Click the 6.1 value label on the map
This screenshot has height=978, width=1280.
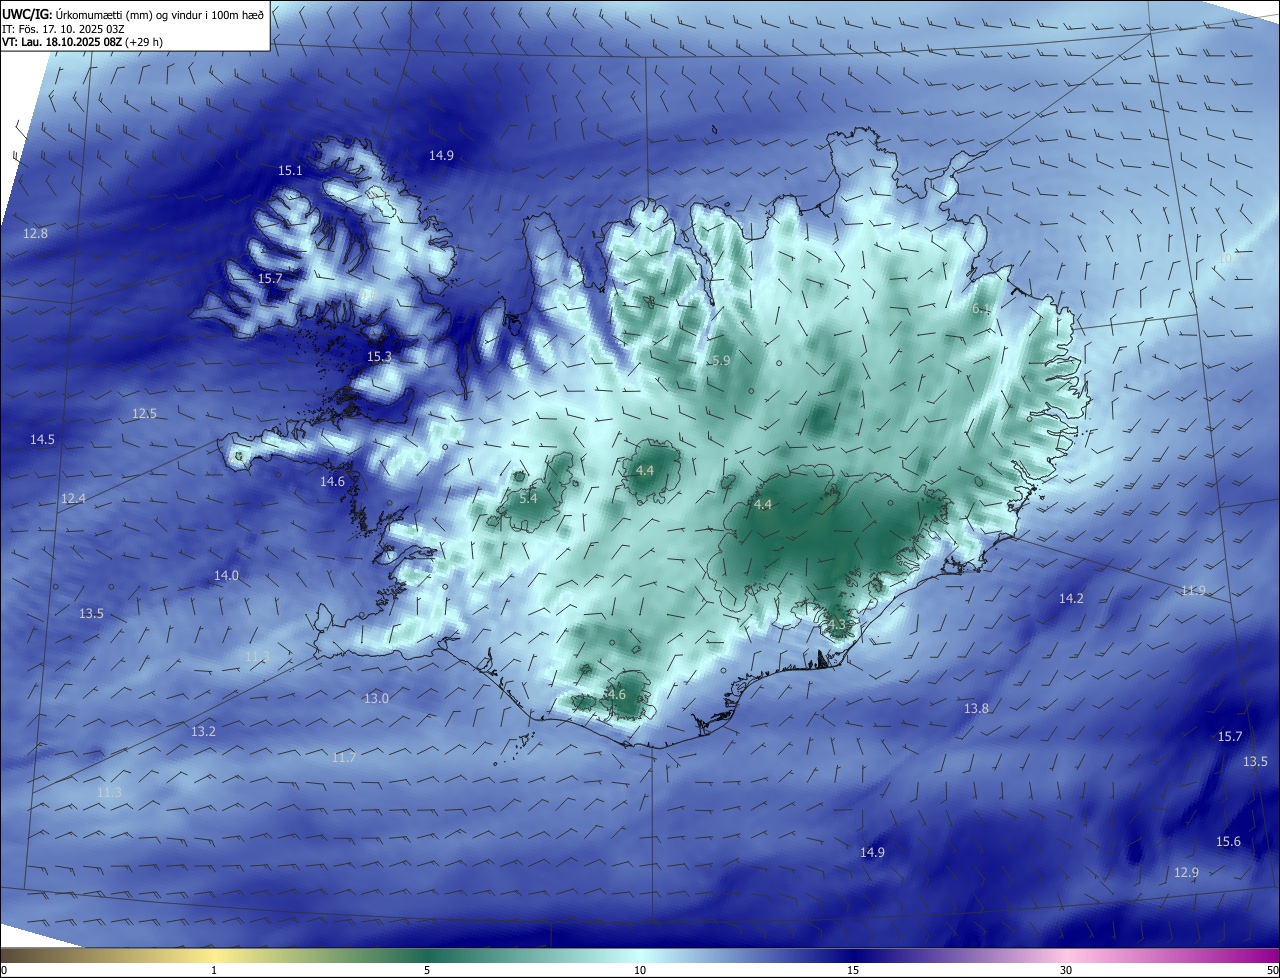pyautogui.click(x=981, y=309)
